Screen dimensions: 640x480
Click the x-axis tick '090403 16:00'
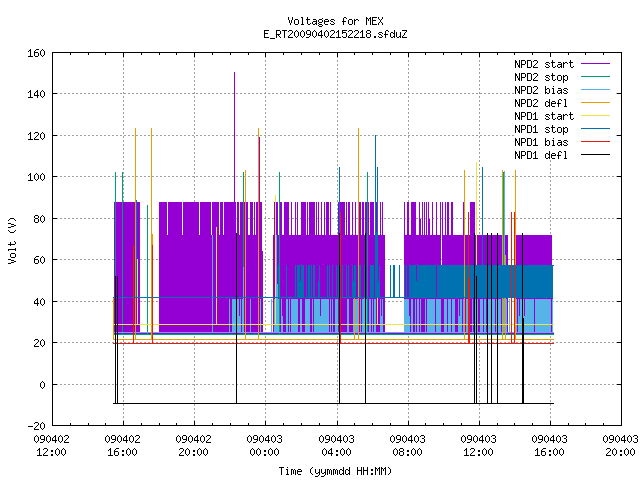point(549,446)
